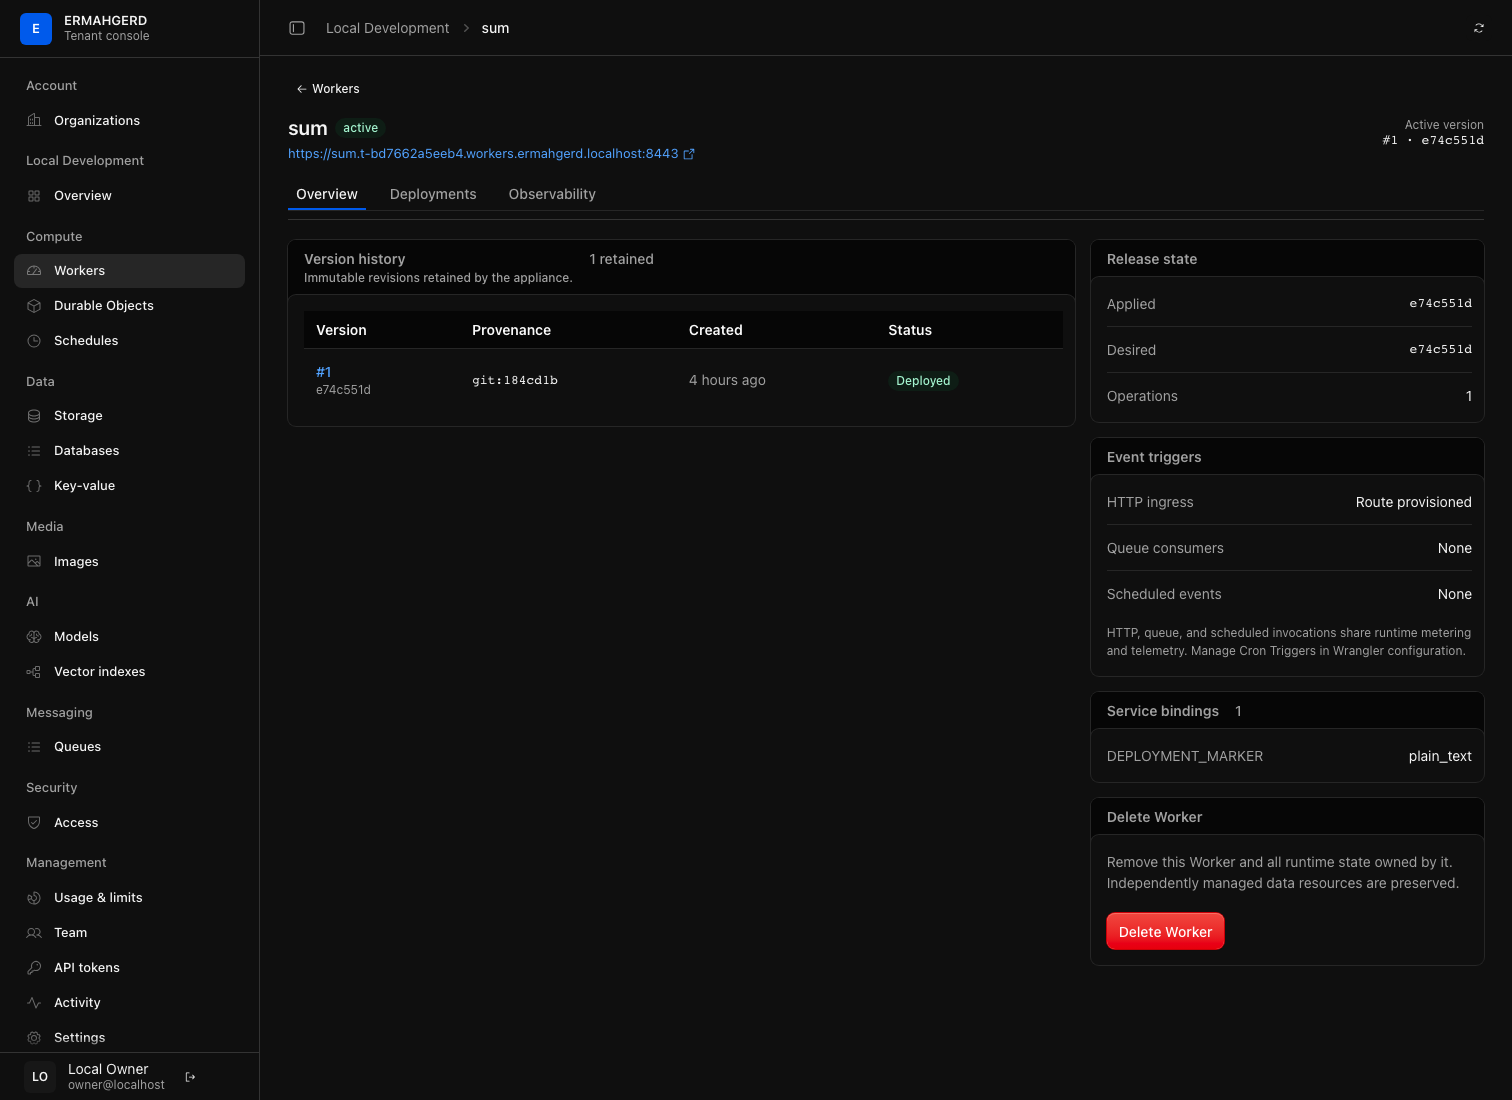Viewport: 1512px width, 1100px height.
Task: Click the Activity pulse icon
Action: coord(34,1003)
